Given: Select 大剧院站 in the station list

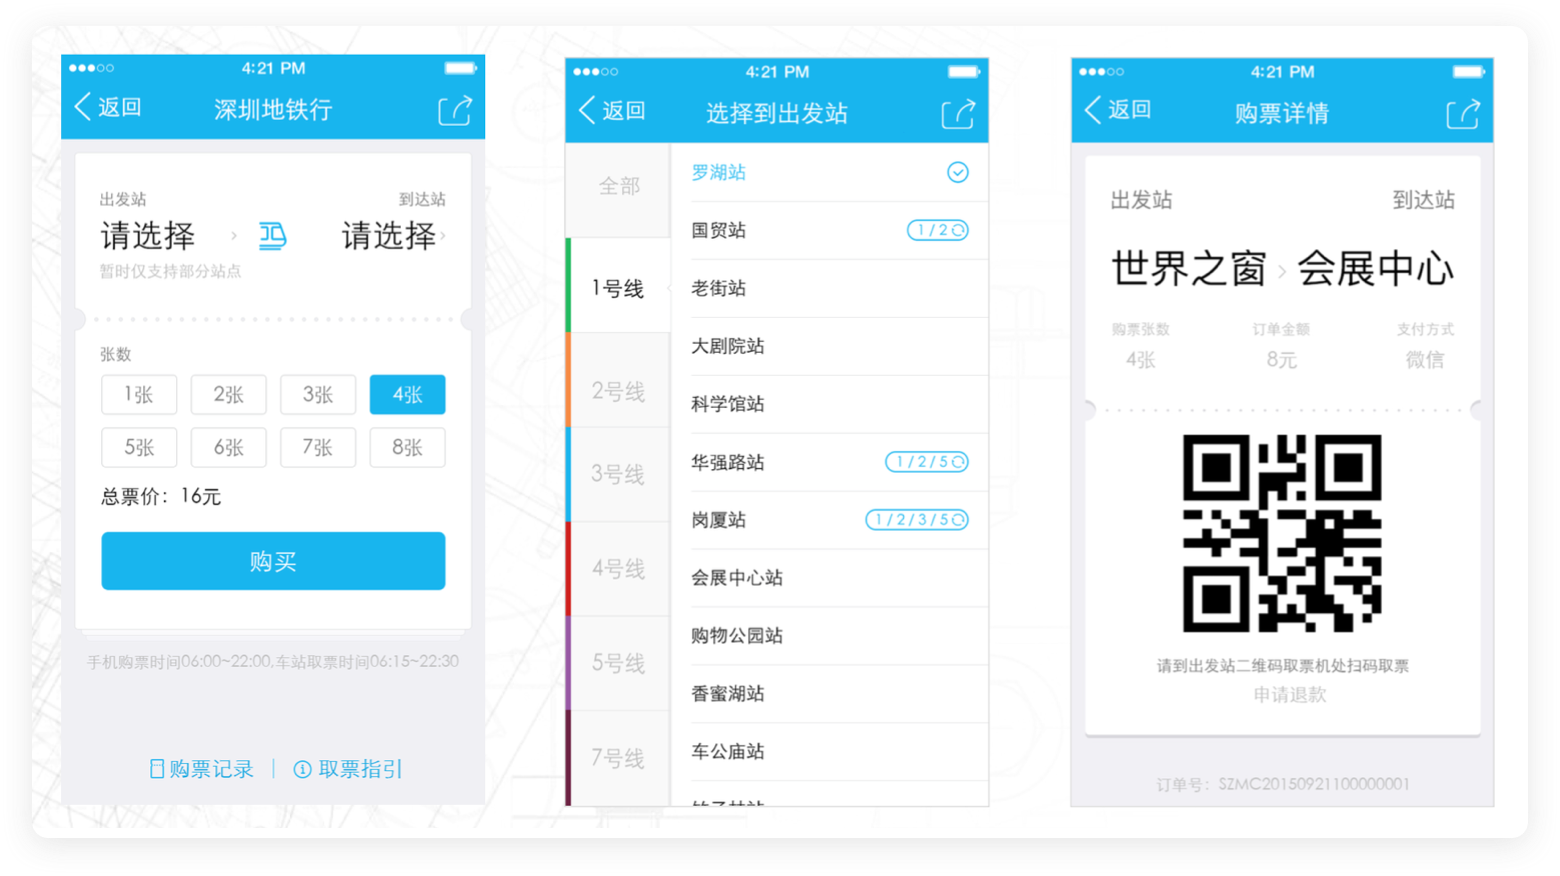Looking at the screenshot, I should click(829, 347).
